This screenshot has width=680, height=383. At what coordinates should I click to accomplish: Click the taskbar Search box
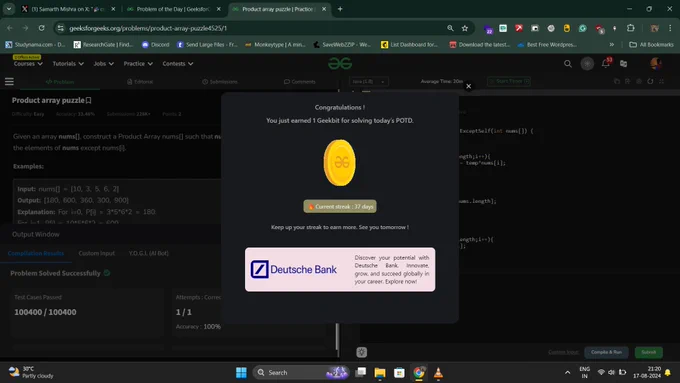(x=301, y=373)
